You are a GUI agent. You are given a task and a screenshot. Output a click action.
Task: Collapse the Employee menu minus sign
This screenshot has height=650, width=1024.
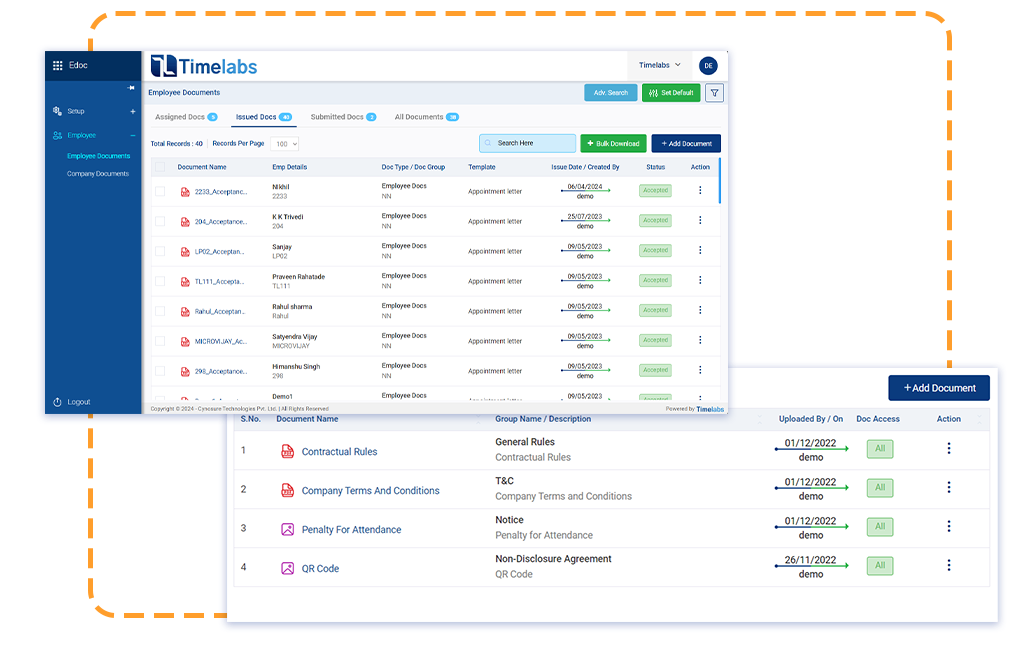tap(133, 135)
